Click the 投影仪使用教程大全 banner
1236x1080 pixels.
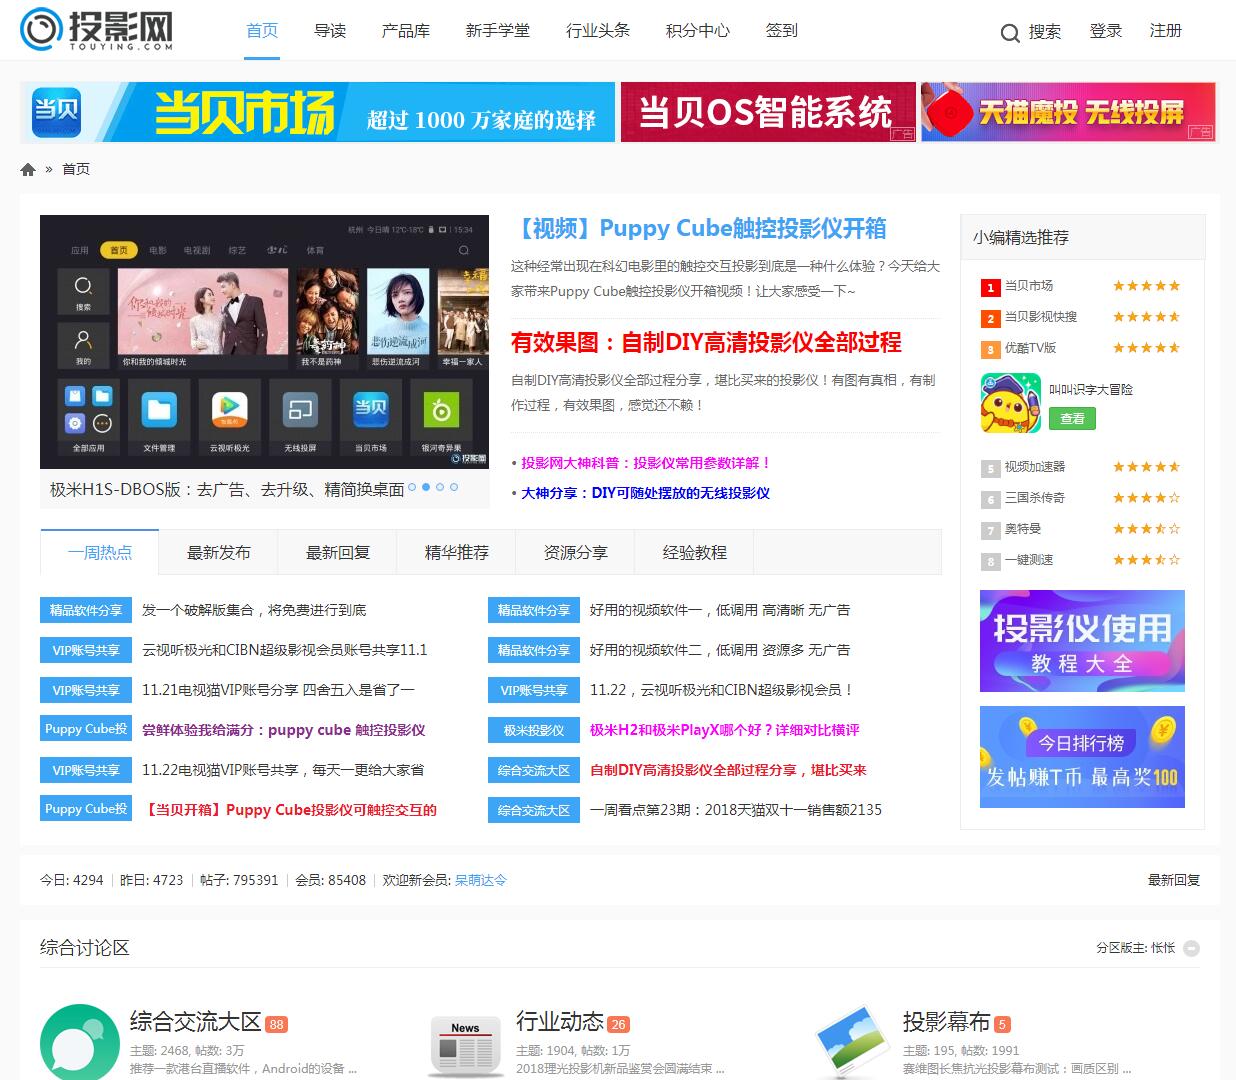coord(1082,641)
